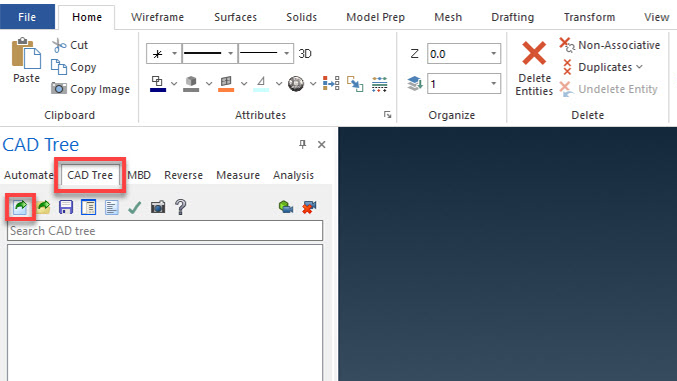
Task: Switch to the Model Prep ribbon tab
Action: coord(375,17)
